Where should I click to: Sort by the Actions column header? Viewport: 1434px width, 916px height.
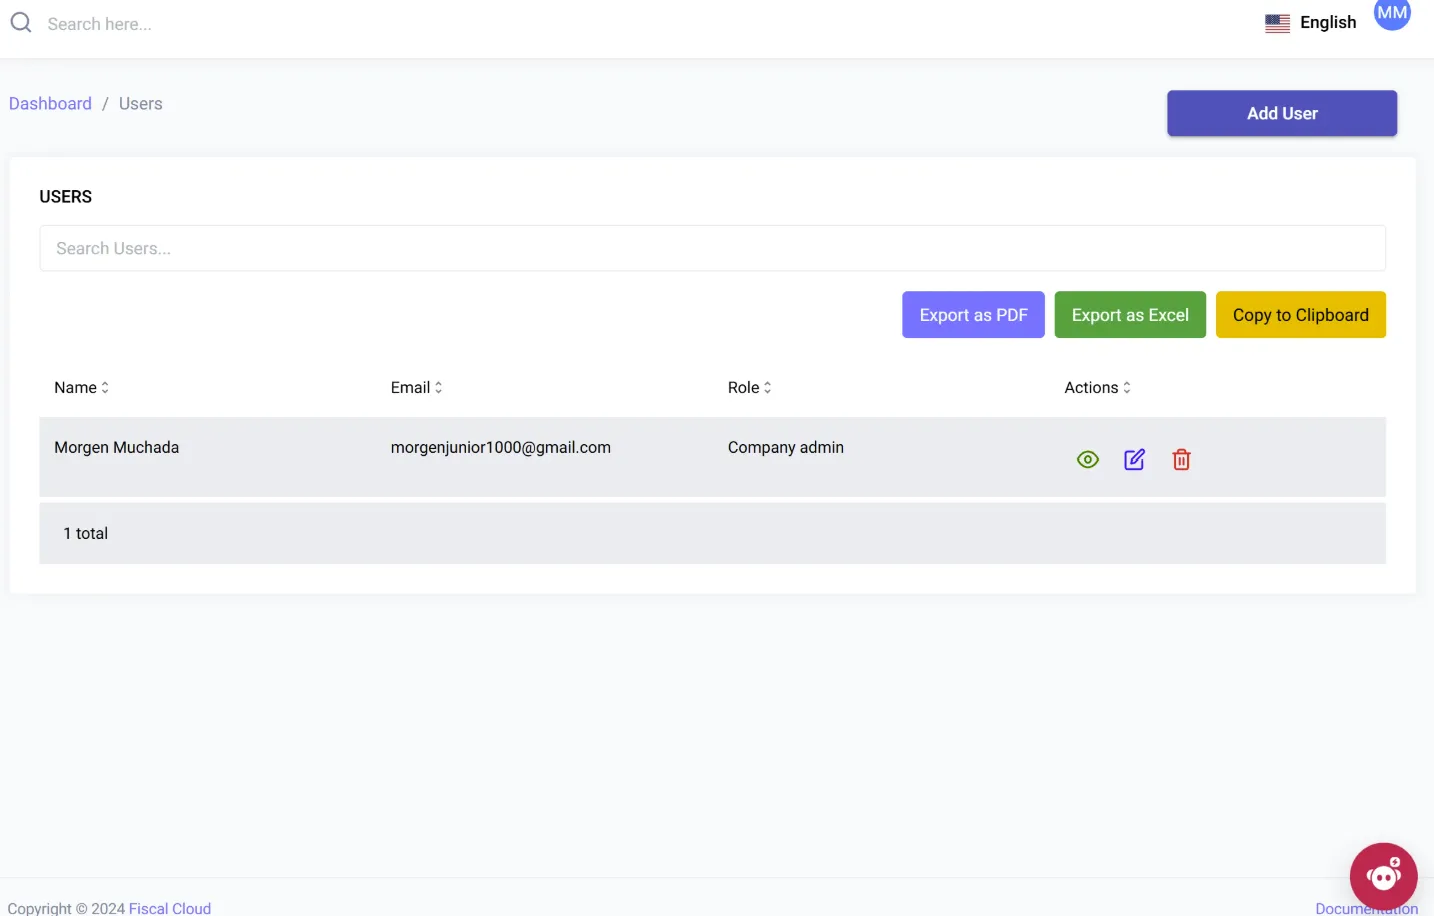click(x=1097, y=388)
